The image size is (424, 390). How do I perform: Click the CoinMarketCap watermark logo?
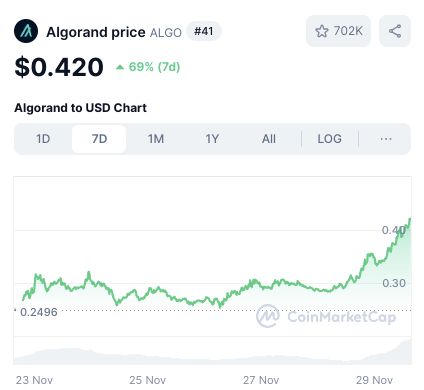click(x=268, y=316)
